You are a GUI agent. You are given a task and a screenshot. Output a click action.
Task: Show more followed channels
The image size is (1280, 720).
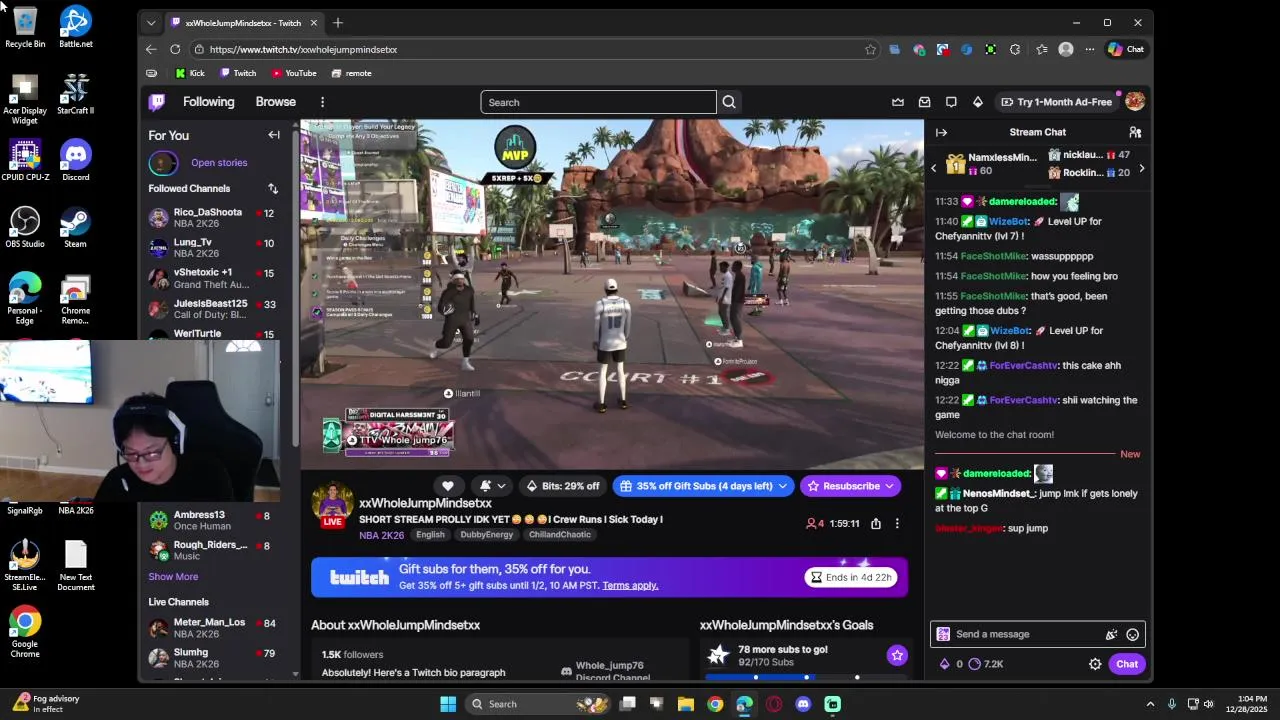click(173, 576)
